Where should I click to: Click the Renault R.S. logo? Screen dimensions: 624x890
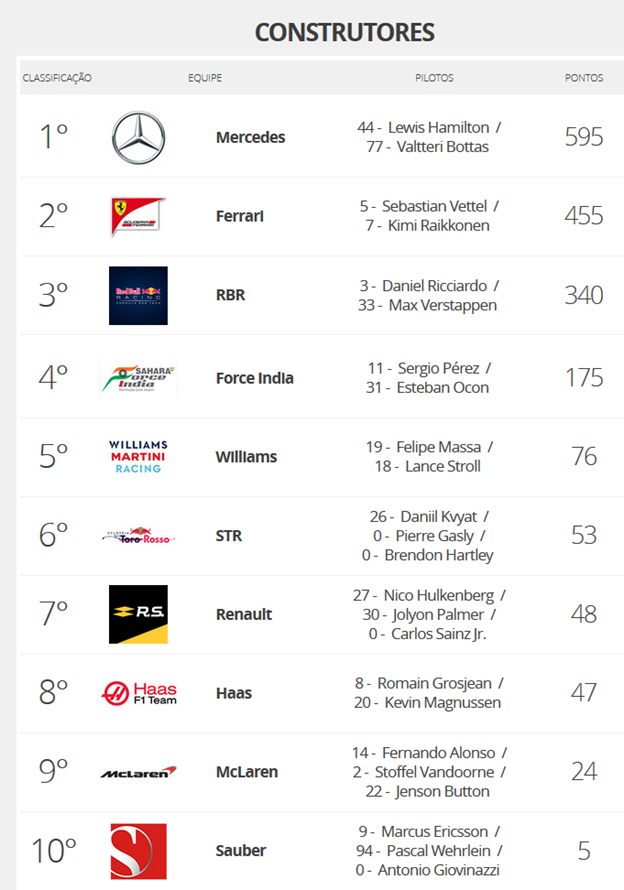(x=138, y=614)
